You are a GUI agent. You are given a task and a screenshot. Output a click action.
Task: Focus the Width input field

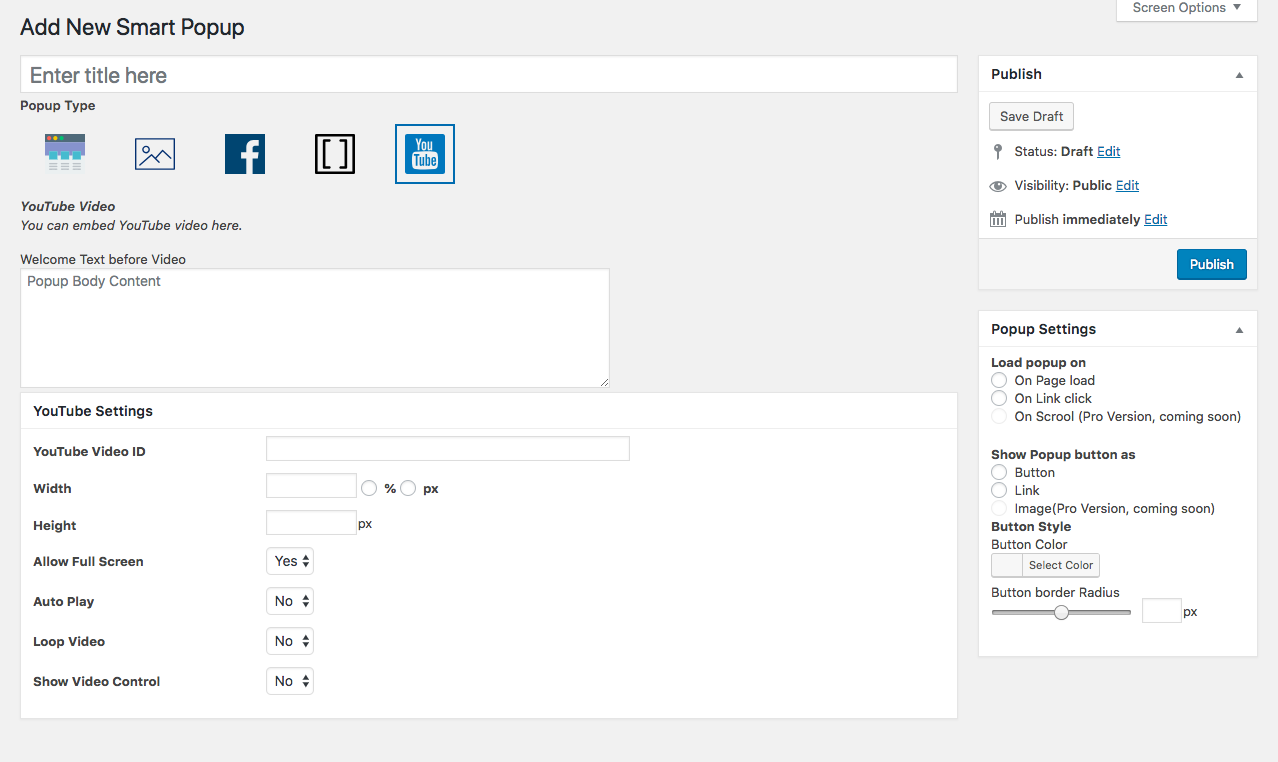[311, 486]
